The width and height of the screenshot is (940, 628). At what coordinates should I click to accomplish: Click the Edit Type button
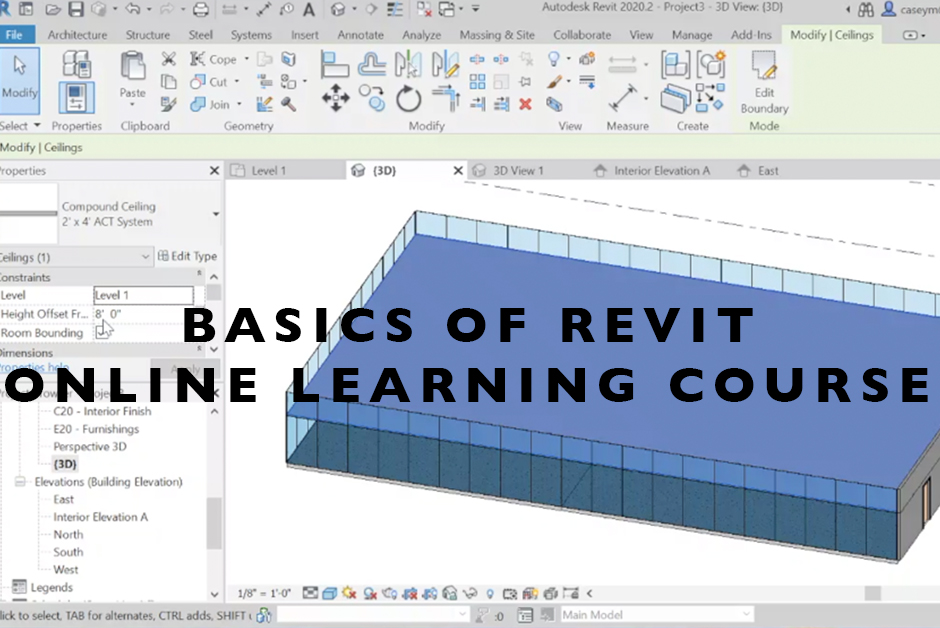coord(187,256)
